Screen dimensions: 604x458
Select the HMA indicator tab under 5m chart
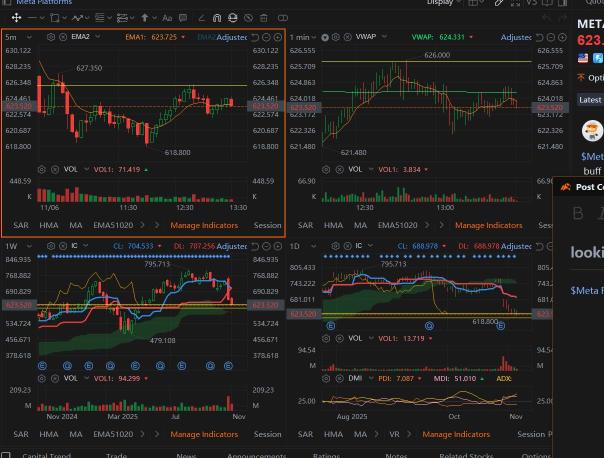click(x=48, y=225)
